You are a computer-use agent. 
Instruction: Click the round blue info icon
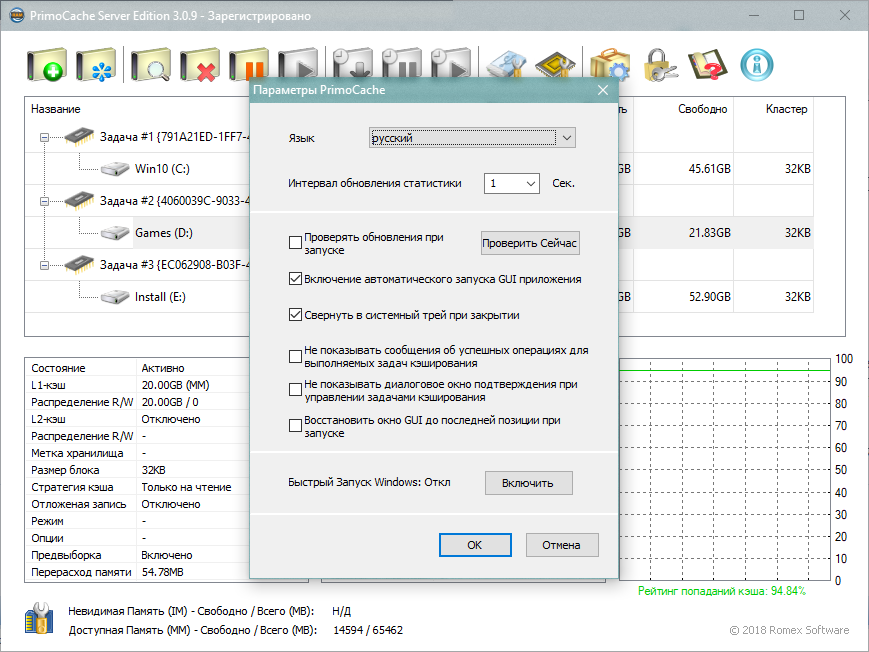click(757, 66)
